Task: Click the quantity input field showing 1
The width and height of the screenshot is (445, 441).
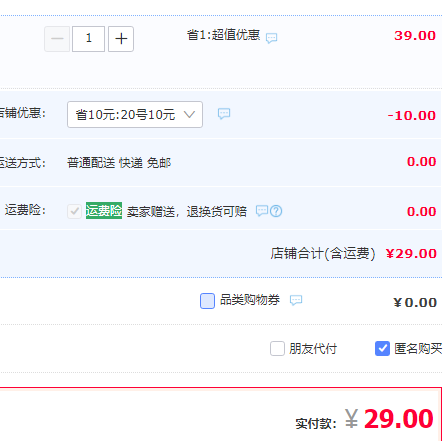Action: 89,39
